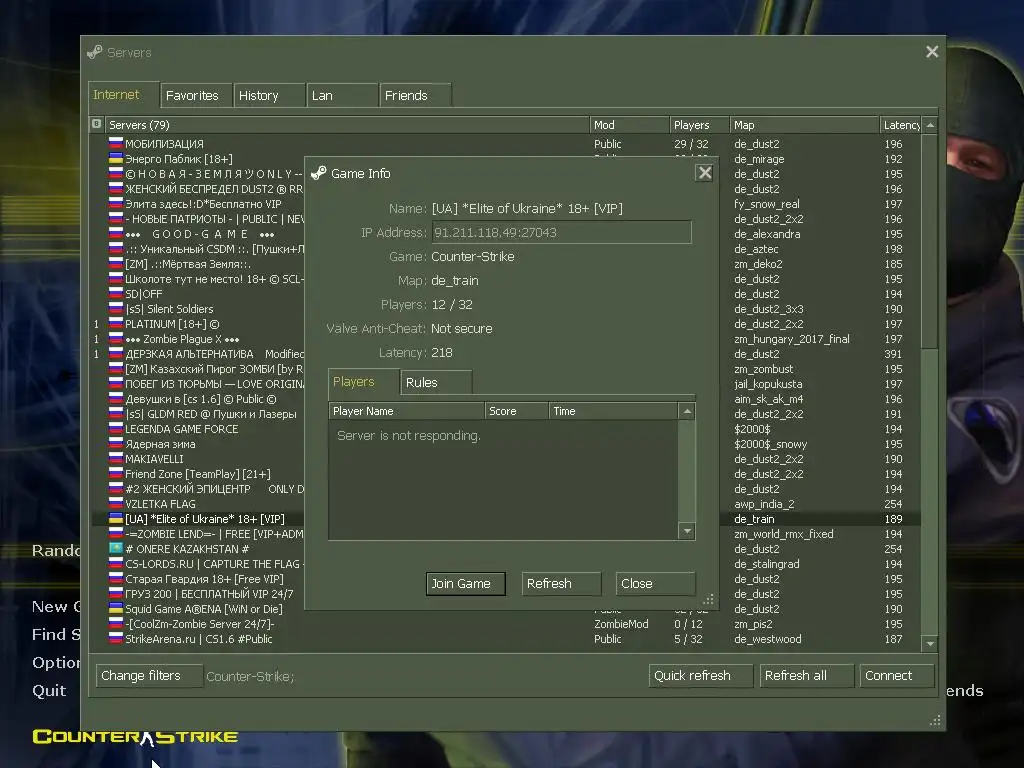Screen dimensions: 1024x768
Task: Click the Counter-Strike logo
Action: click(135, 737)
